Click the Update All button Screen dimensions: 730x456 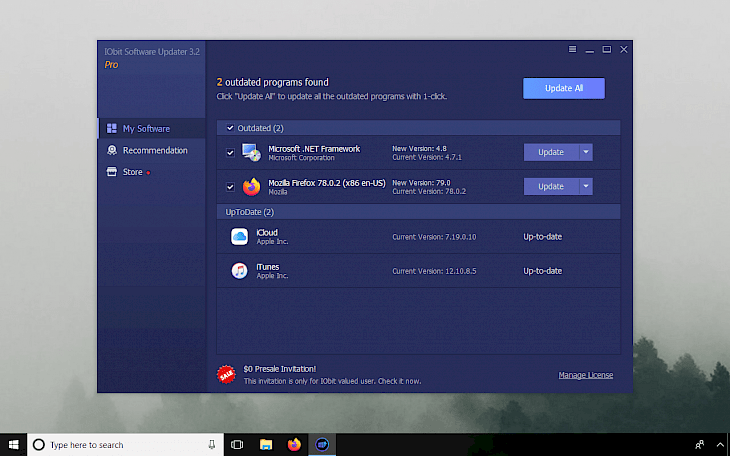coord(564,88)
